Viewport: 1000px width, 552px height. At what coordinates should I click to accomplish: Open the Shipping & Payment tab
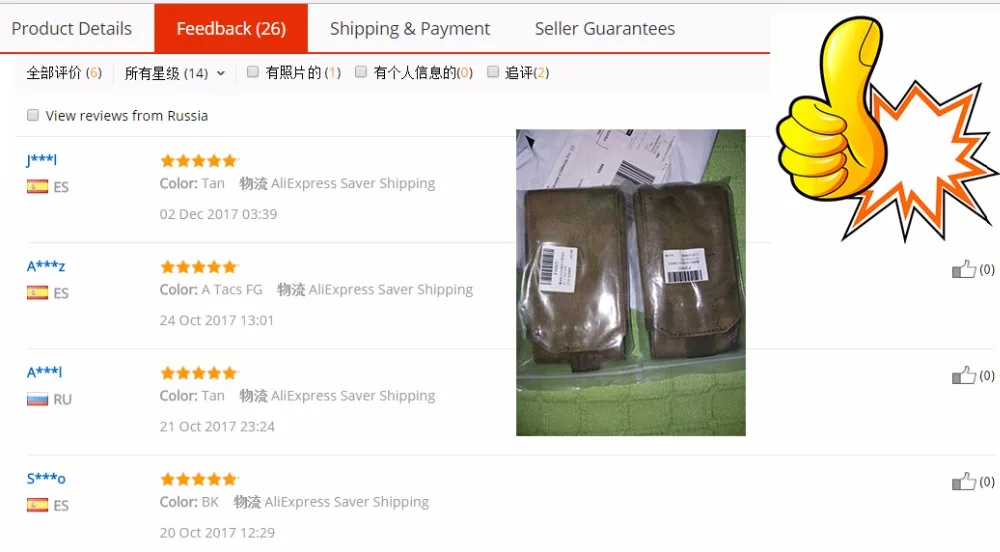pos(410,29)
